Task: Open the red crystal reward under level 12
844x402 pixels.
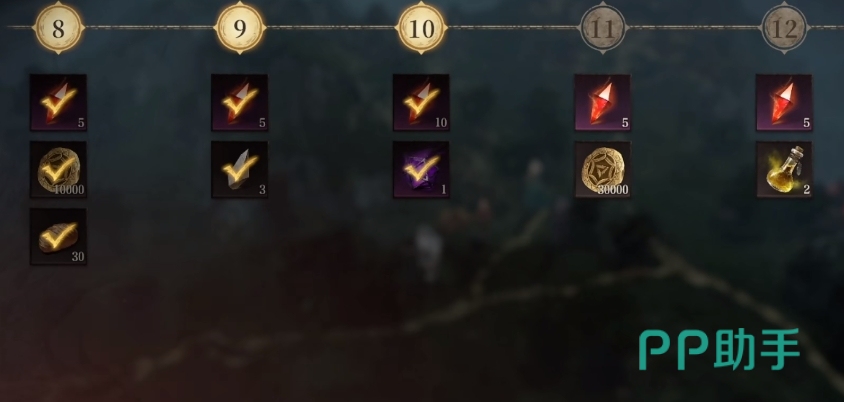Action: point(784,103)
